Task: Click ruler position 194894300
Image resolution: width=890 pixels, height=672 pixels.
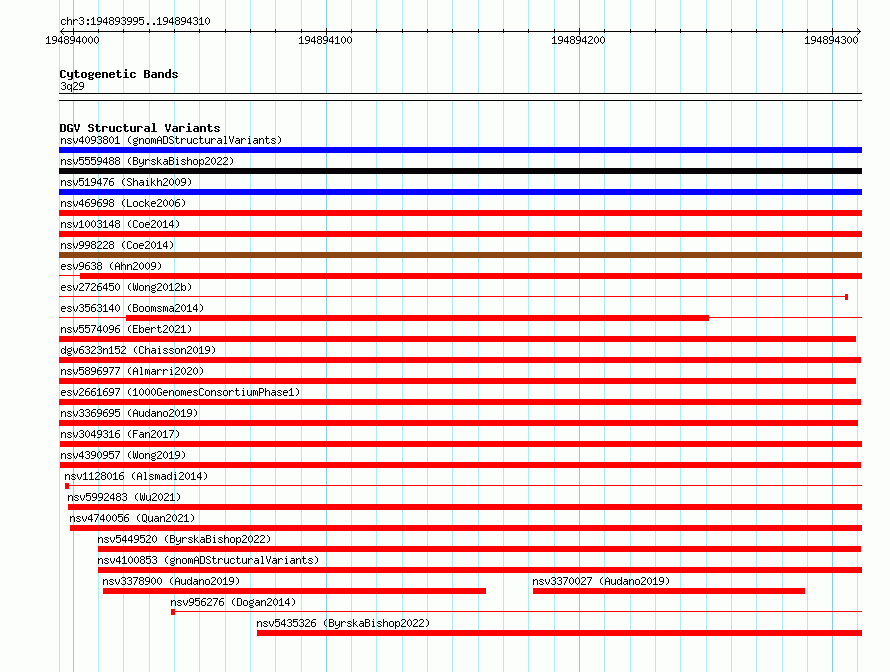Action: coord(832,40)
